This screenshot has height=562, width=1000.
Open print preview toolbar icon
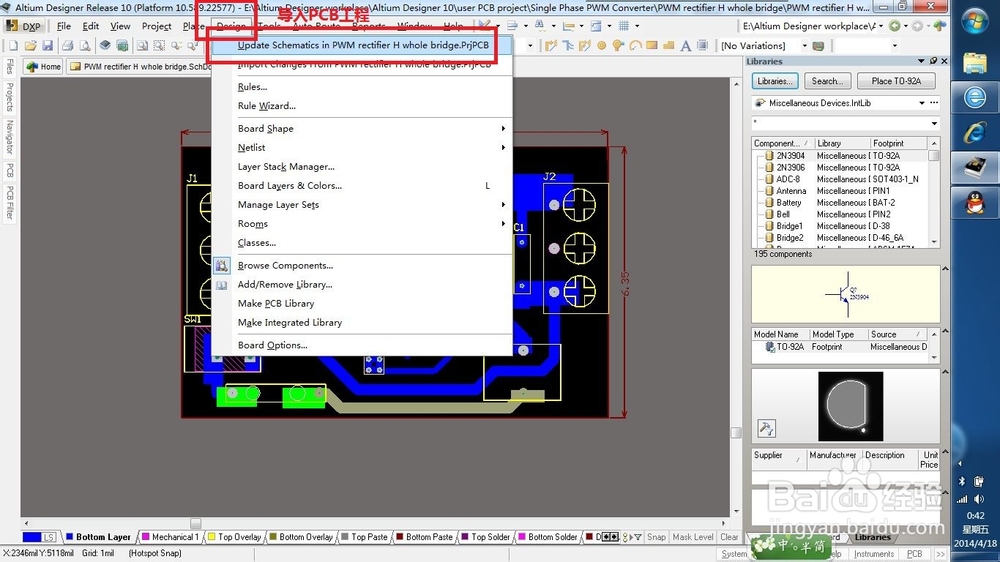[x=85, y=46]
